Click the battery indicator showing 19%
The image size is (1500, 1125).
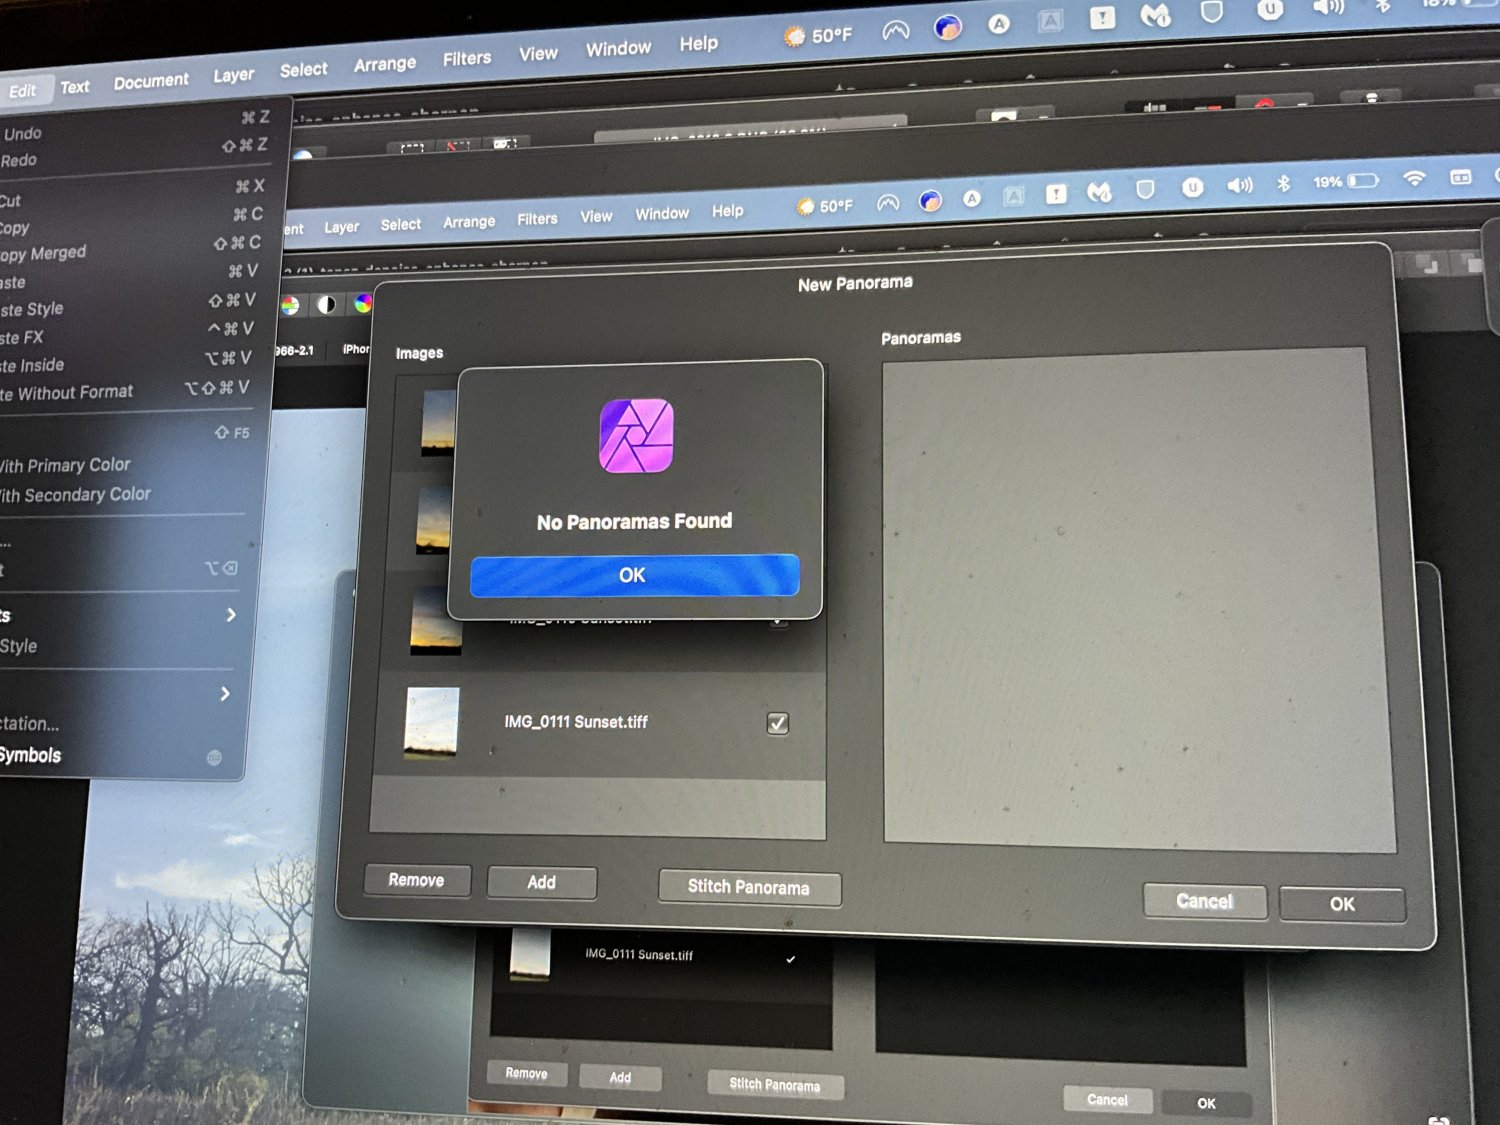1343,182
